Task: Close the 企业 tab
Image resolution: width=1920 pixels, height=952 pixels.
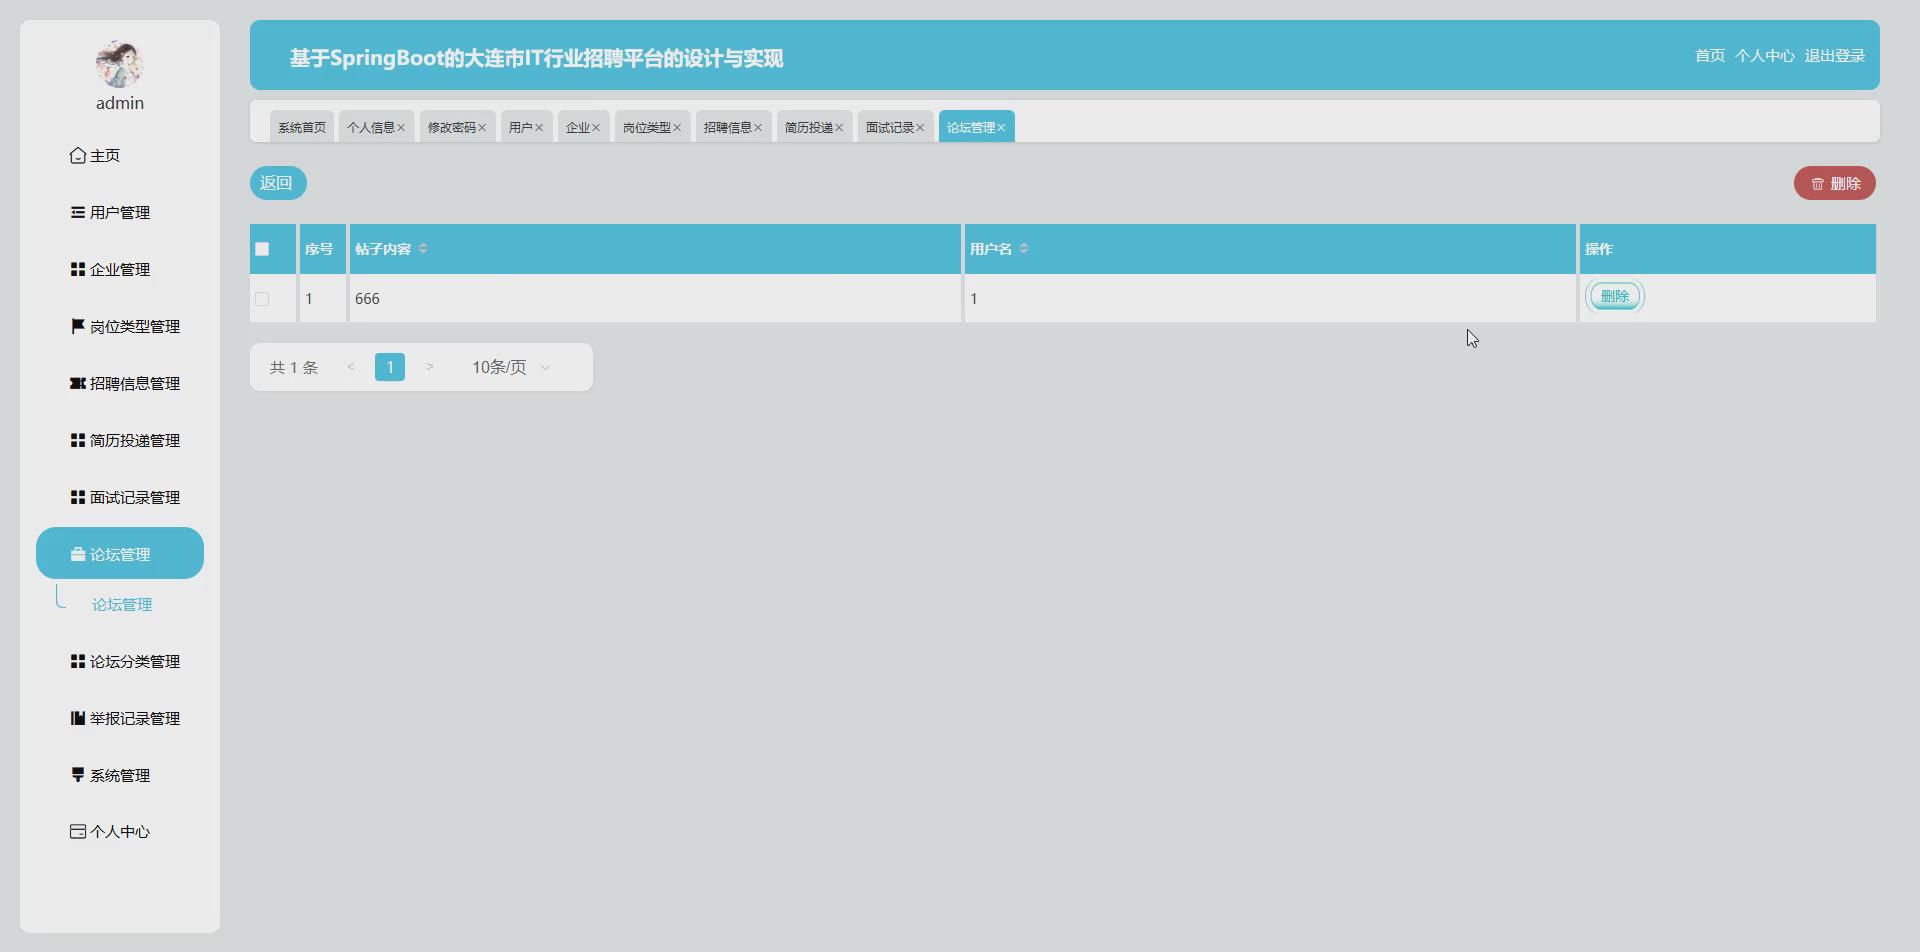Action: (x=596, y=128)
